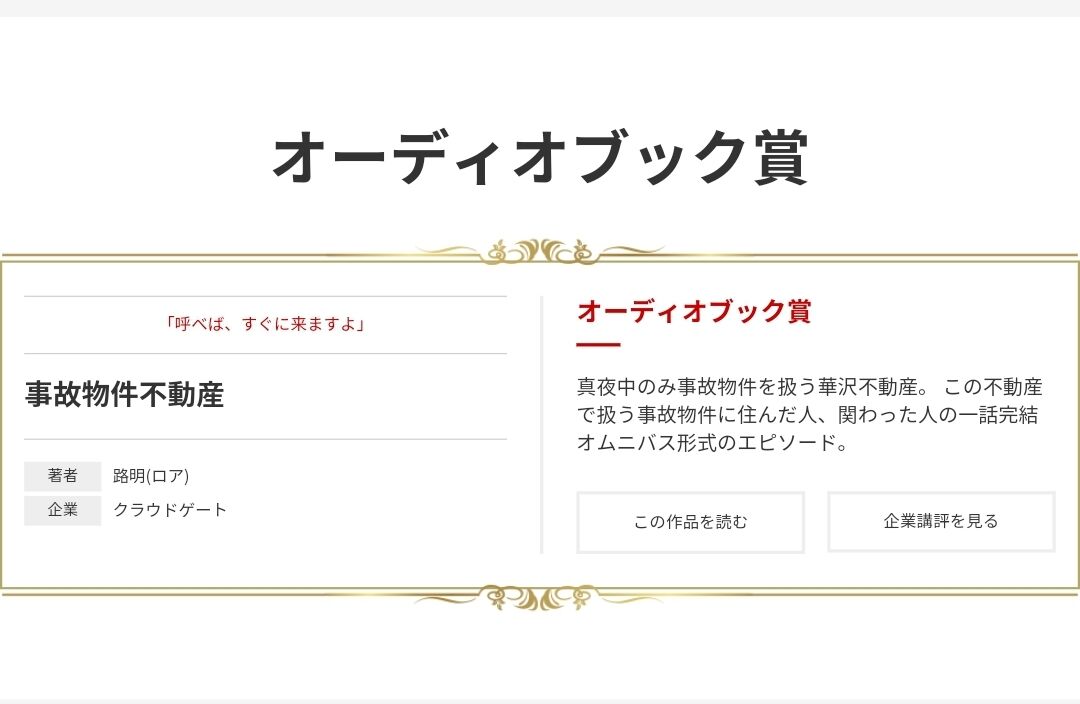This screenshot has width=1080, height=704.
Task: Click the horizontal line below the quote
Action: pyautogui.click(x=265, y=353)
